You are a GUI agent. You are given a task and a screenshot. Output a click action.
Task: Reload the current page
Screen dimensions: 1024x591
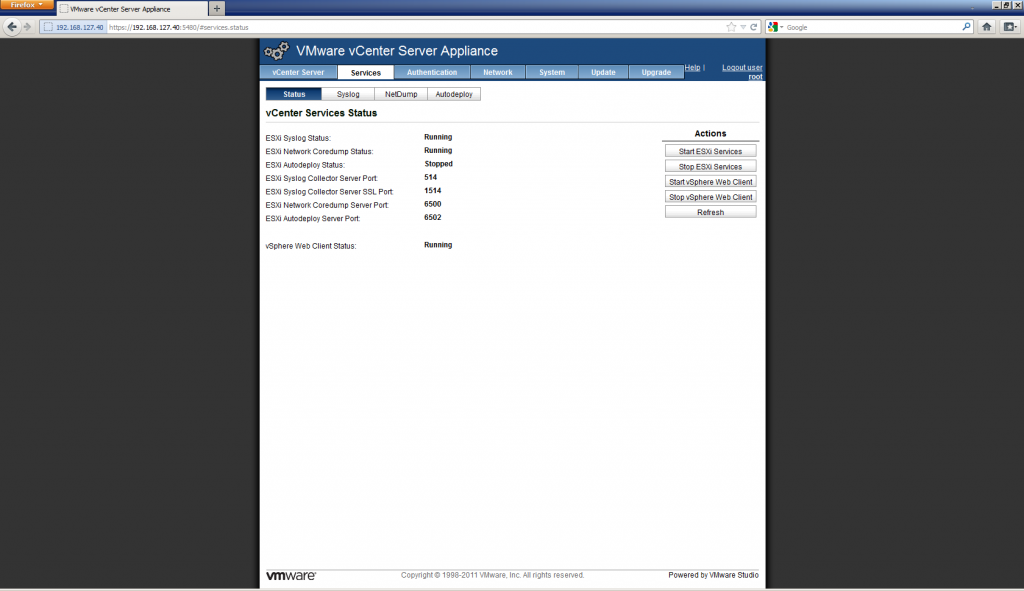pyautogui.click(x=754, y=27)
